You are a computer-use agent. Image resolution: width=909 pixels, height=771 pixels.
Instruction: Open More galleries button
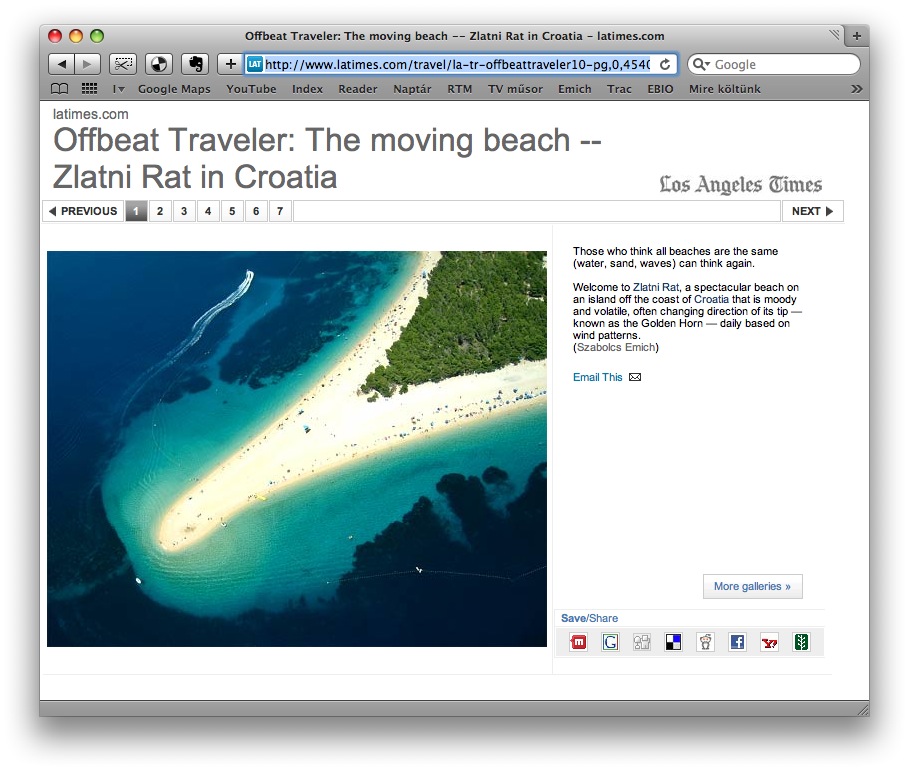coord(752,586)
